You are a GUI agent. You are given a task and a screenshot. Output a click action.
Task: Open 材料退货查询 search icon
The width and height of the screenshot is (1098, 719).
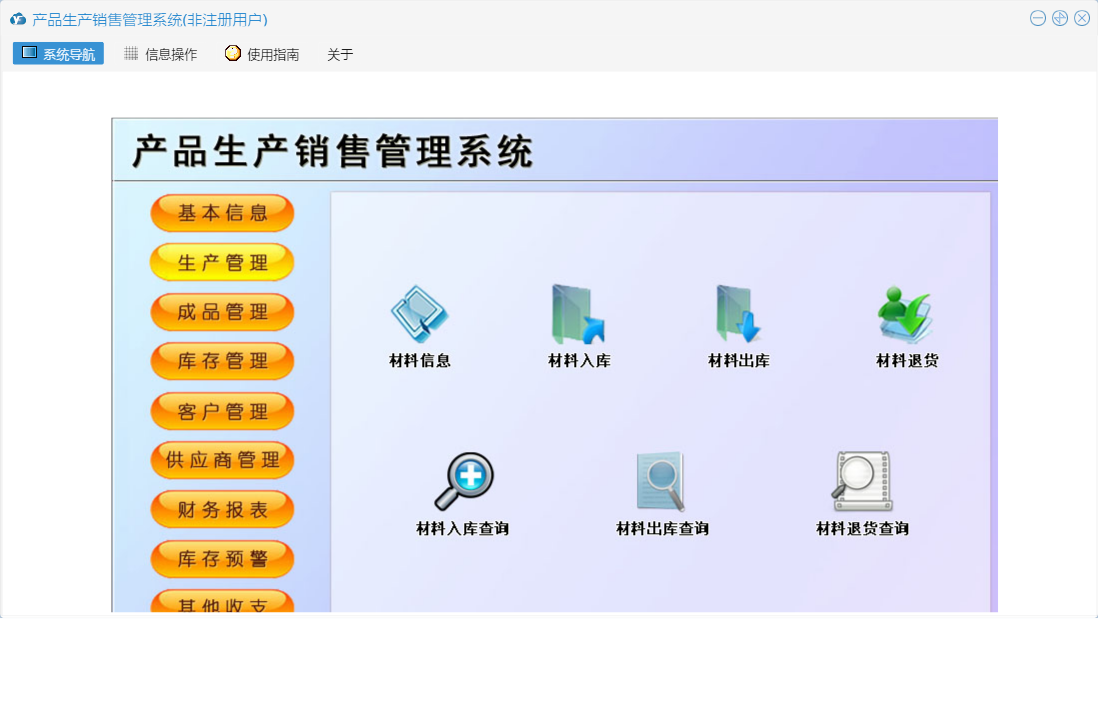[862, 483]
